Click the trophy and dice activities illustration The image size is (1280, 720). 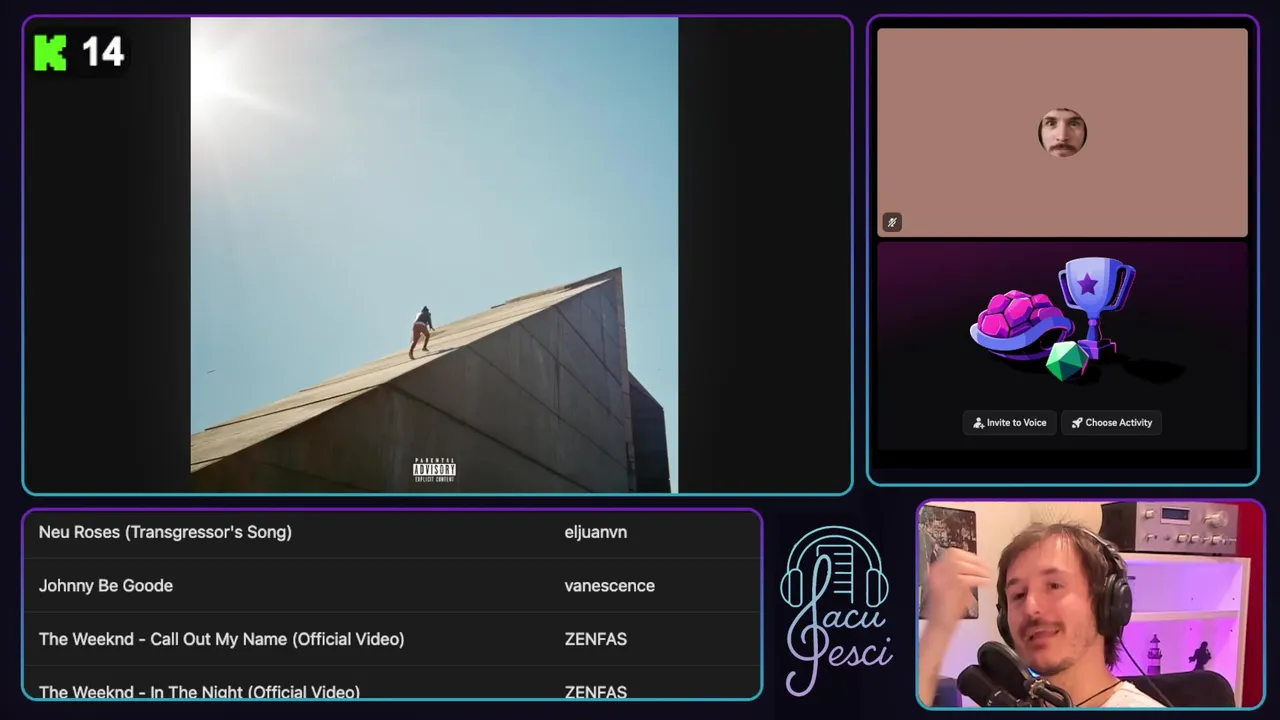(x=1062, y=318)
